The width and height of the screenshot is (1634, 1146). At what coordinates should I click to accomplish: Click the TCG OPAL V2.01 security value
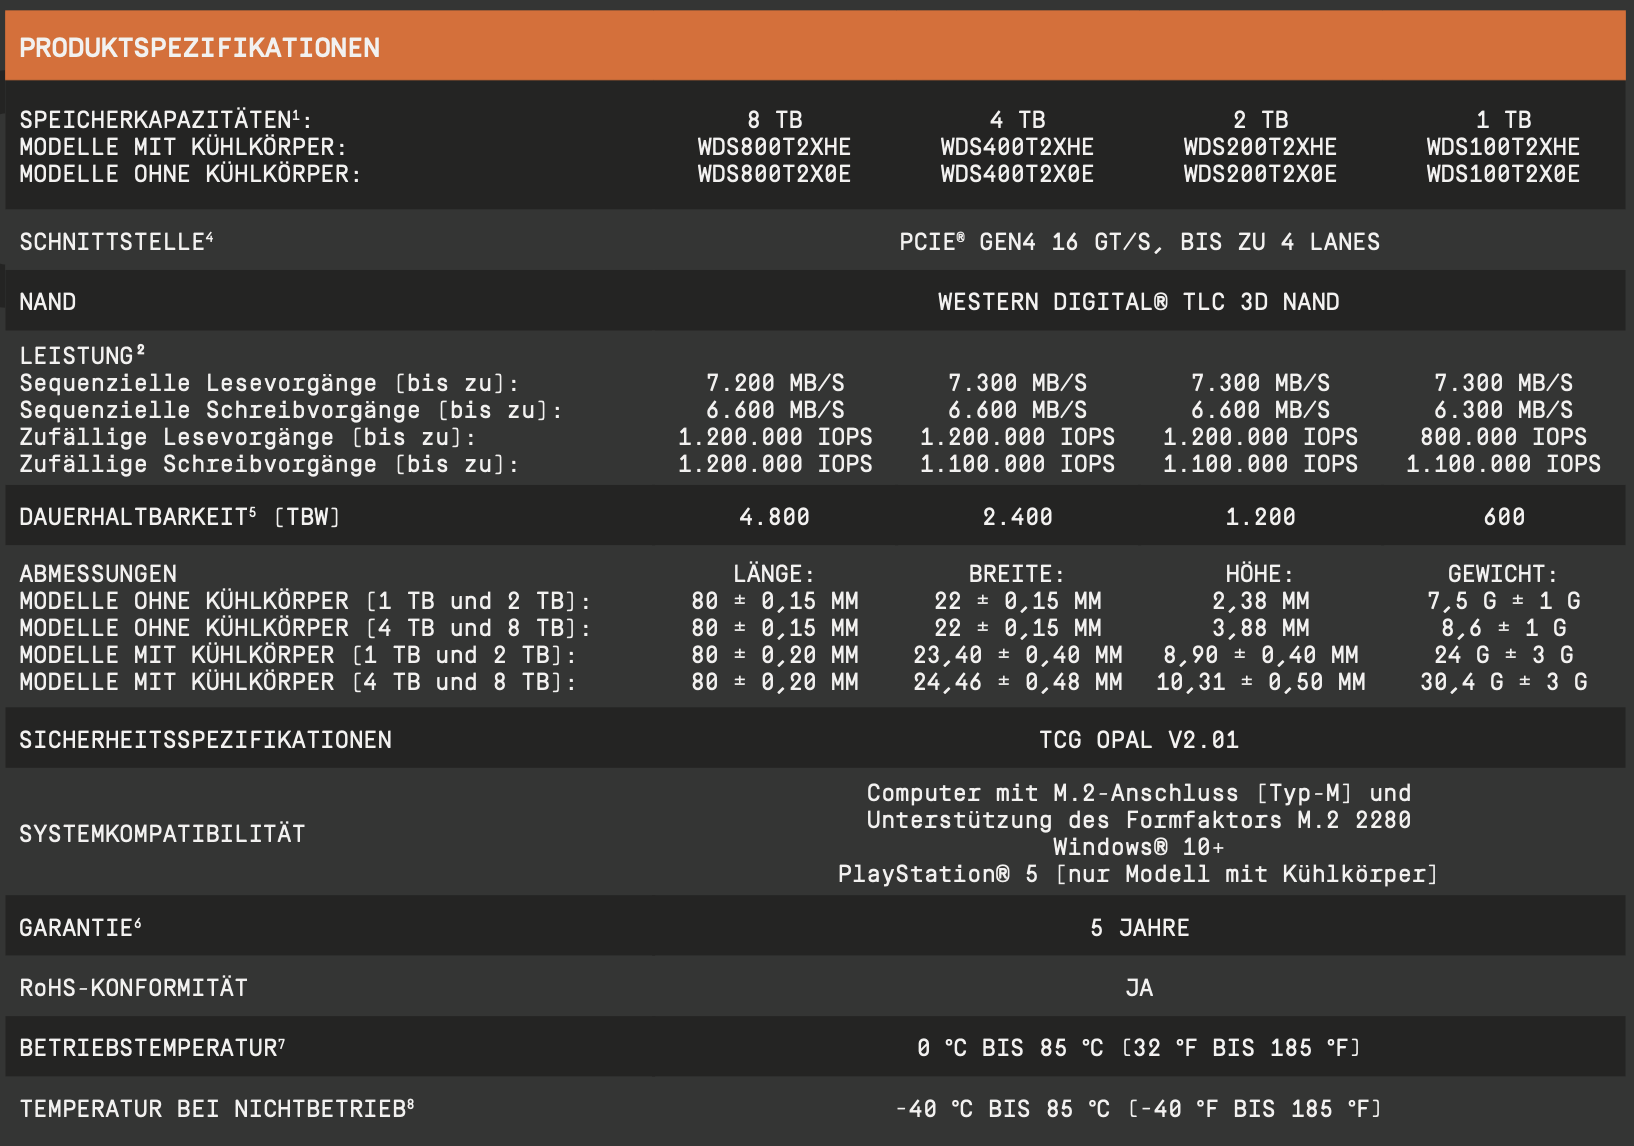(x=1138, y=740)
